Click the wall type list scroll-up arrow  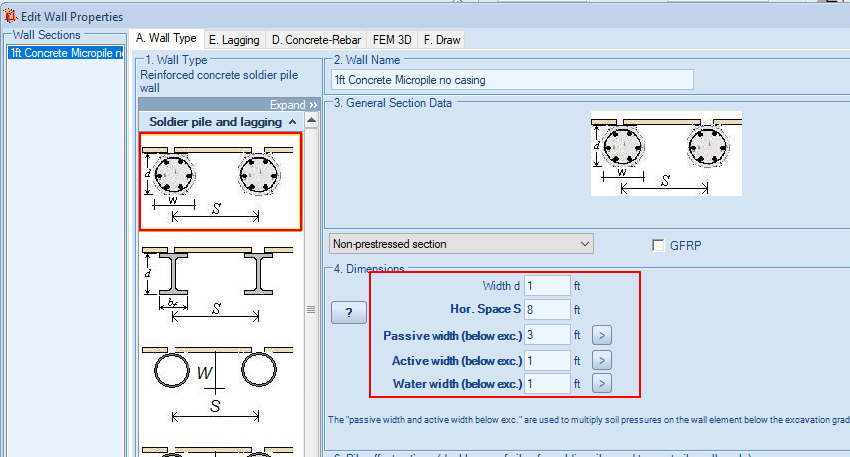point(311,120)
